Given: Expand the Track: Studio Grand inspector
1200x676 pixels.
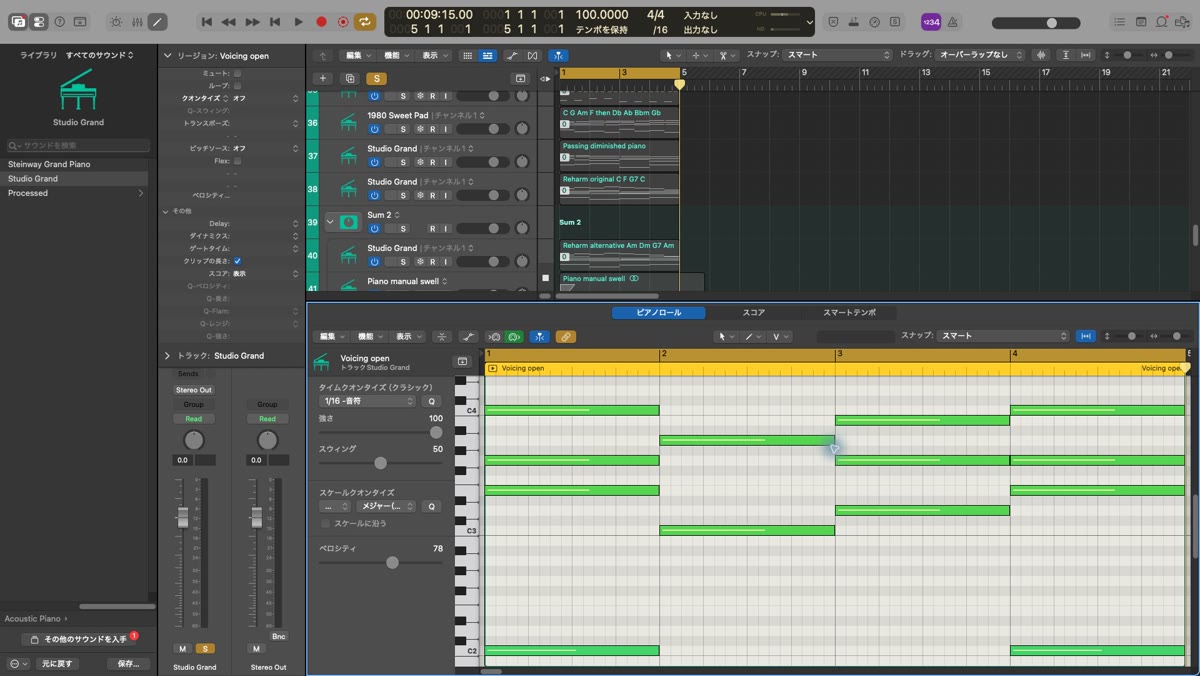Looking at the screenshot, I should (x=167, y=355).
